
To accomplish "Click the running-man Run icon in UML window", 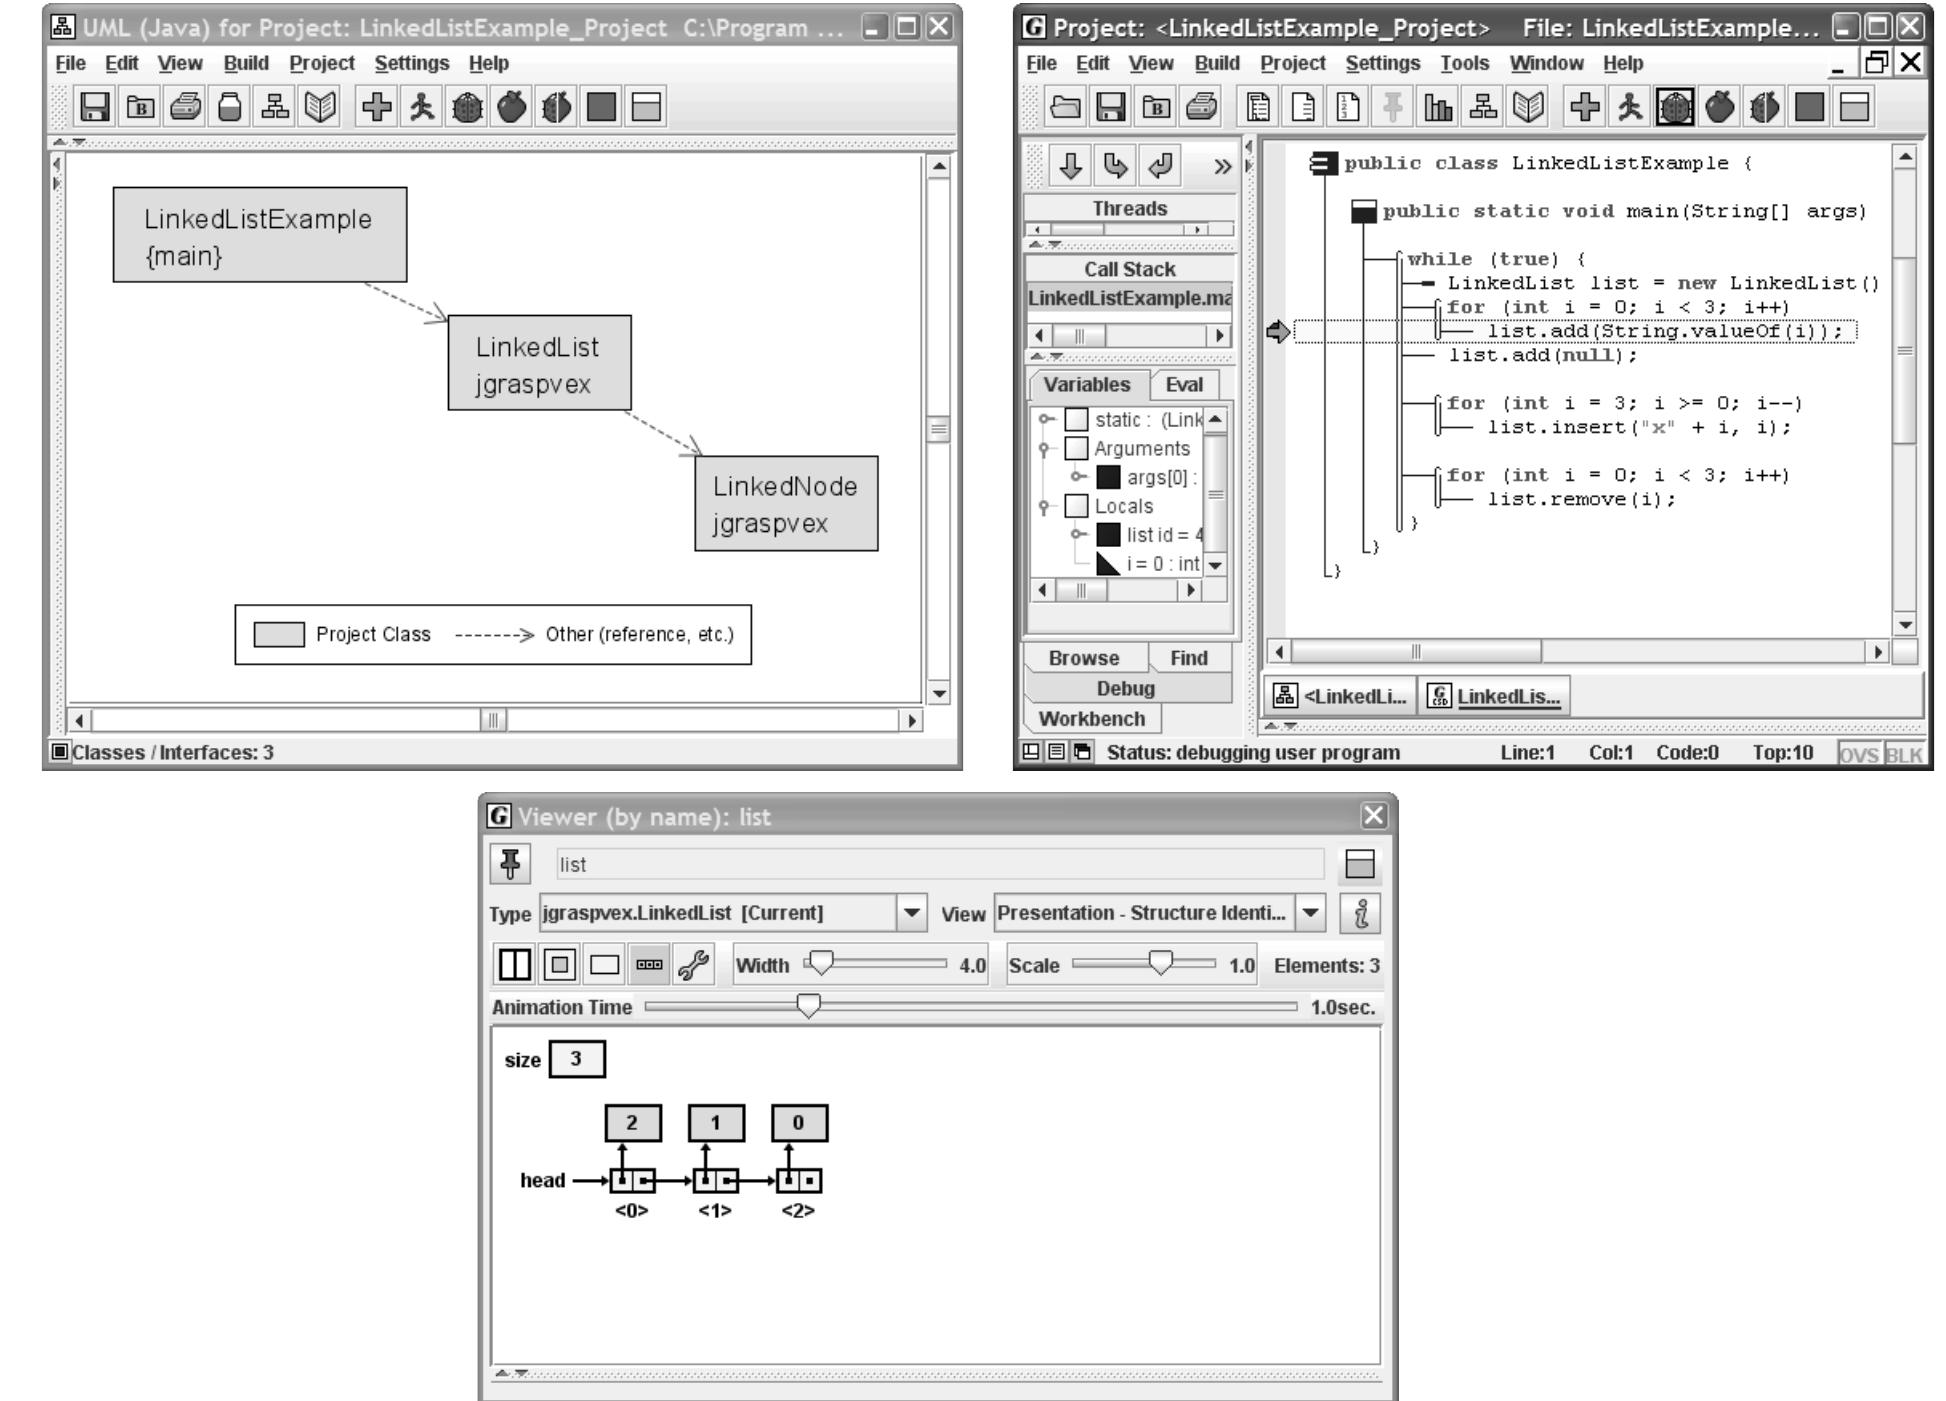I will [x=421, y=107].
